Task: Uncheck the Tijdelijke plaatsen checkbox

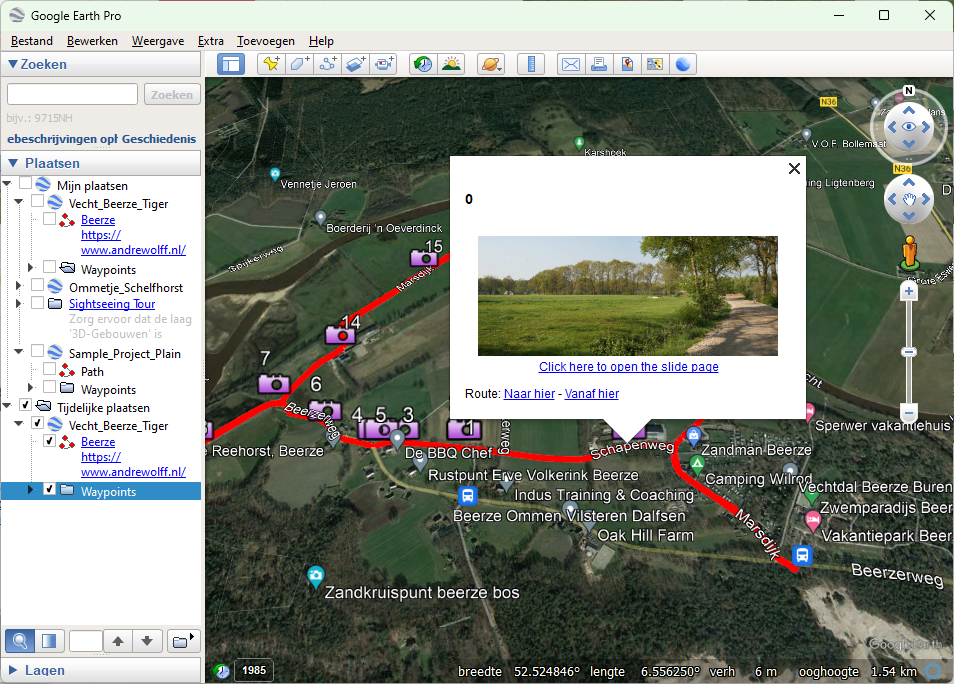Action: 26,406
